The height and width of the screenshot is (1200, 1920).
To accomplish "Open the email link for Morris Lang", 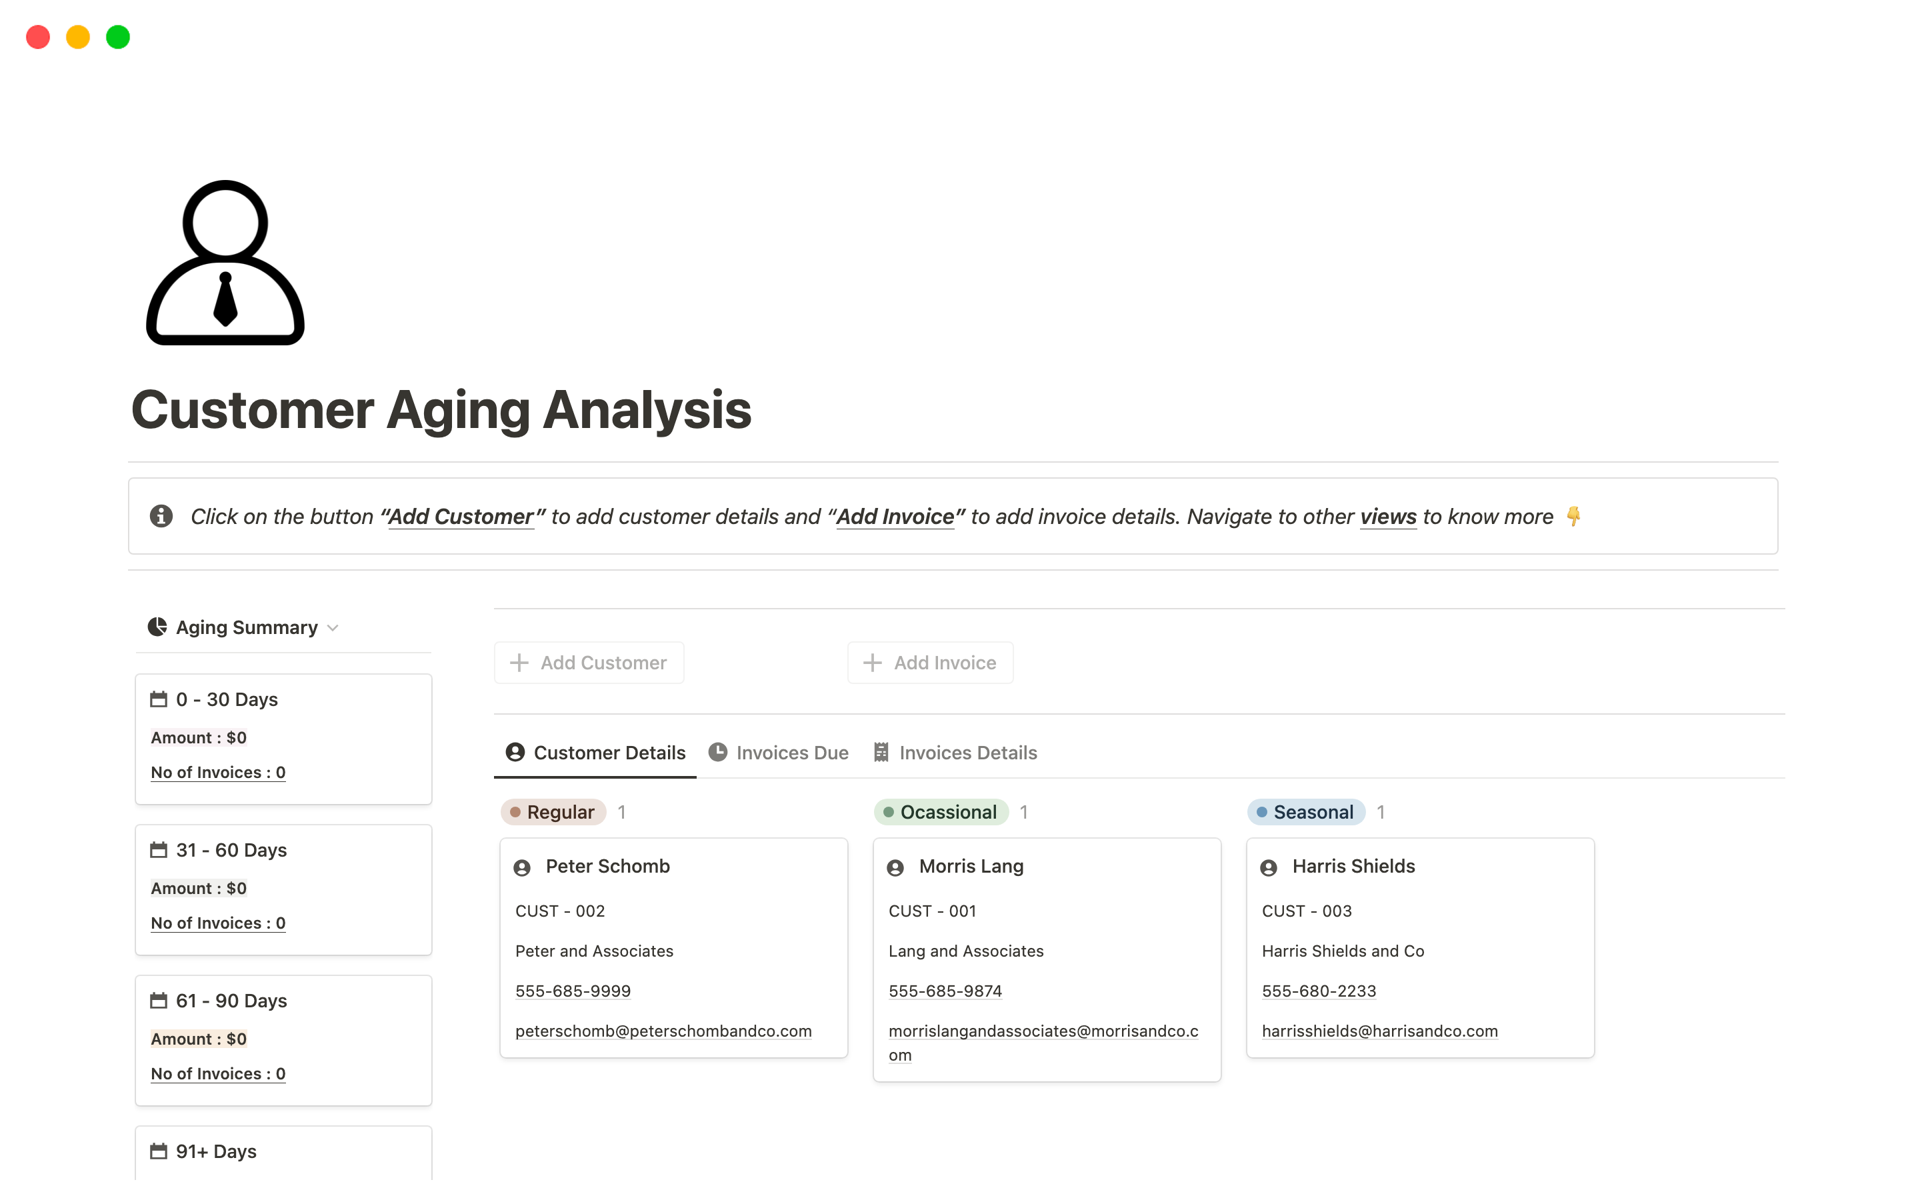I will tap(1044, 1030).
